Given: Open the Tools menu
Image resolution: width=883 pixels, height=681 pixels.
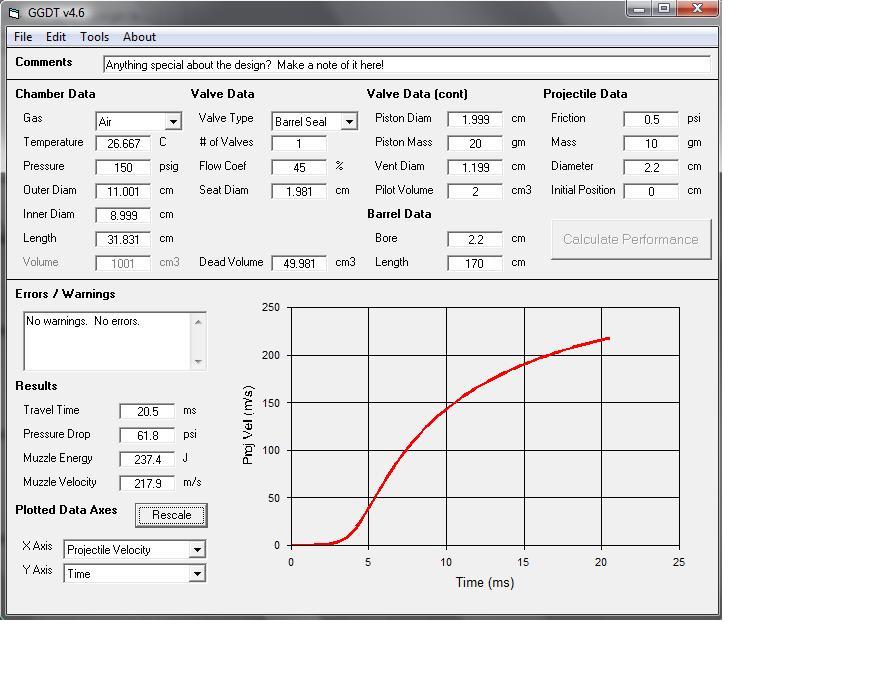Looking at the screenshot, I should coord(94,37).
